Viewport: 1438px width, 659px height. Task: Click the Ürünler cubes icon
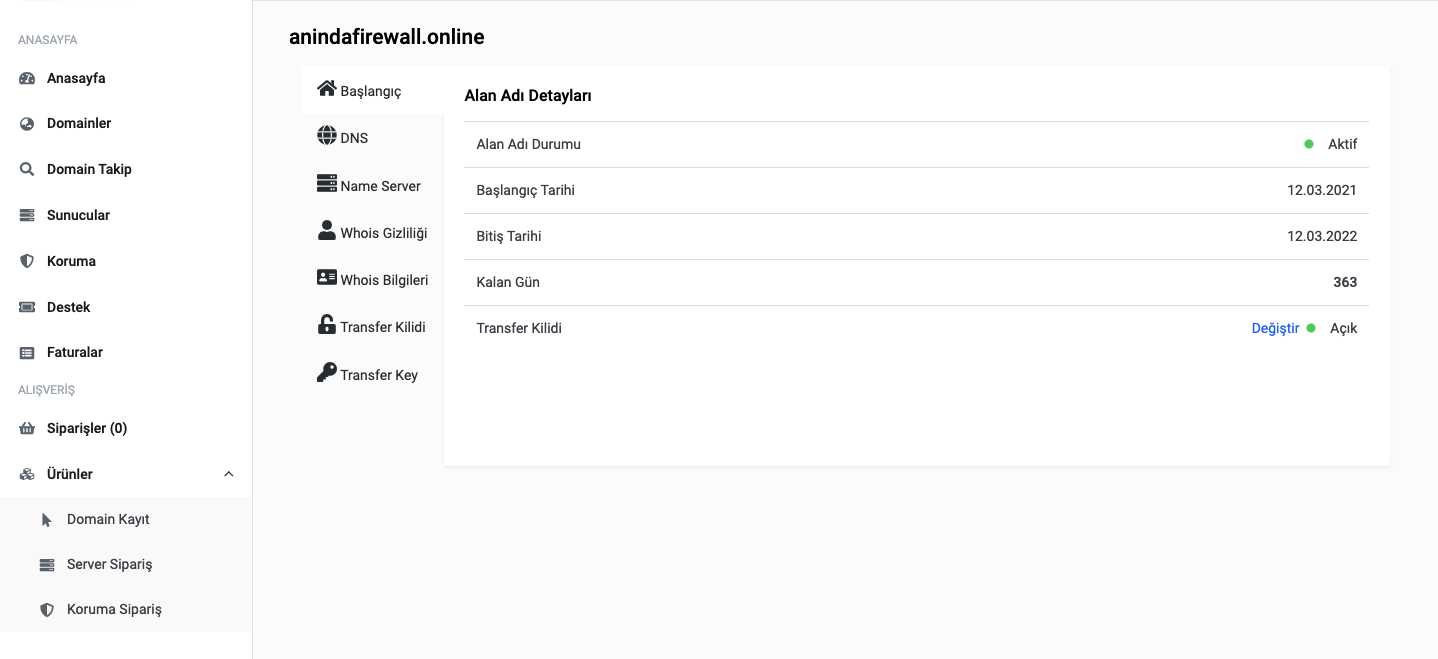(27, 474)
